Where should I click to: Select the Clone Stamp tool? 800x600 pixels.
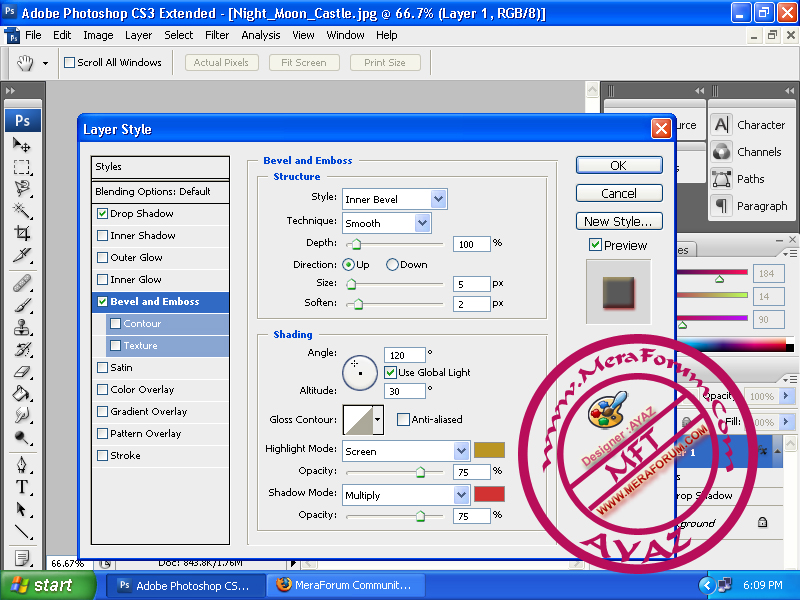tap(21, 327)
